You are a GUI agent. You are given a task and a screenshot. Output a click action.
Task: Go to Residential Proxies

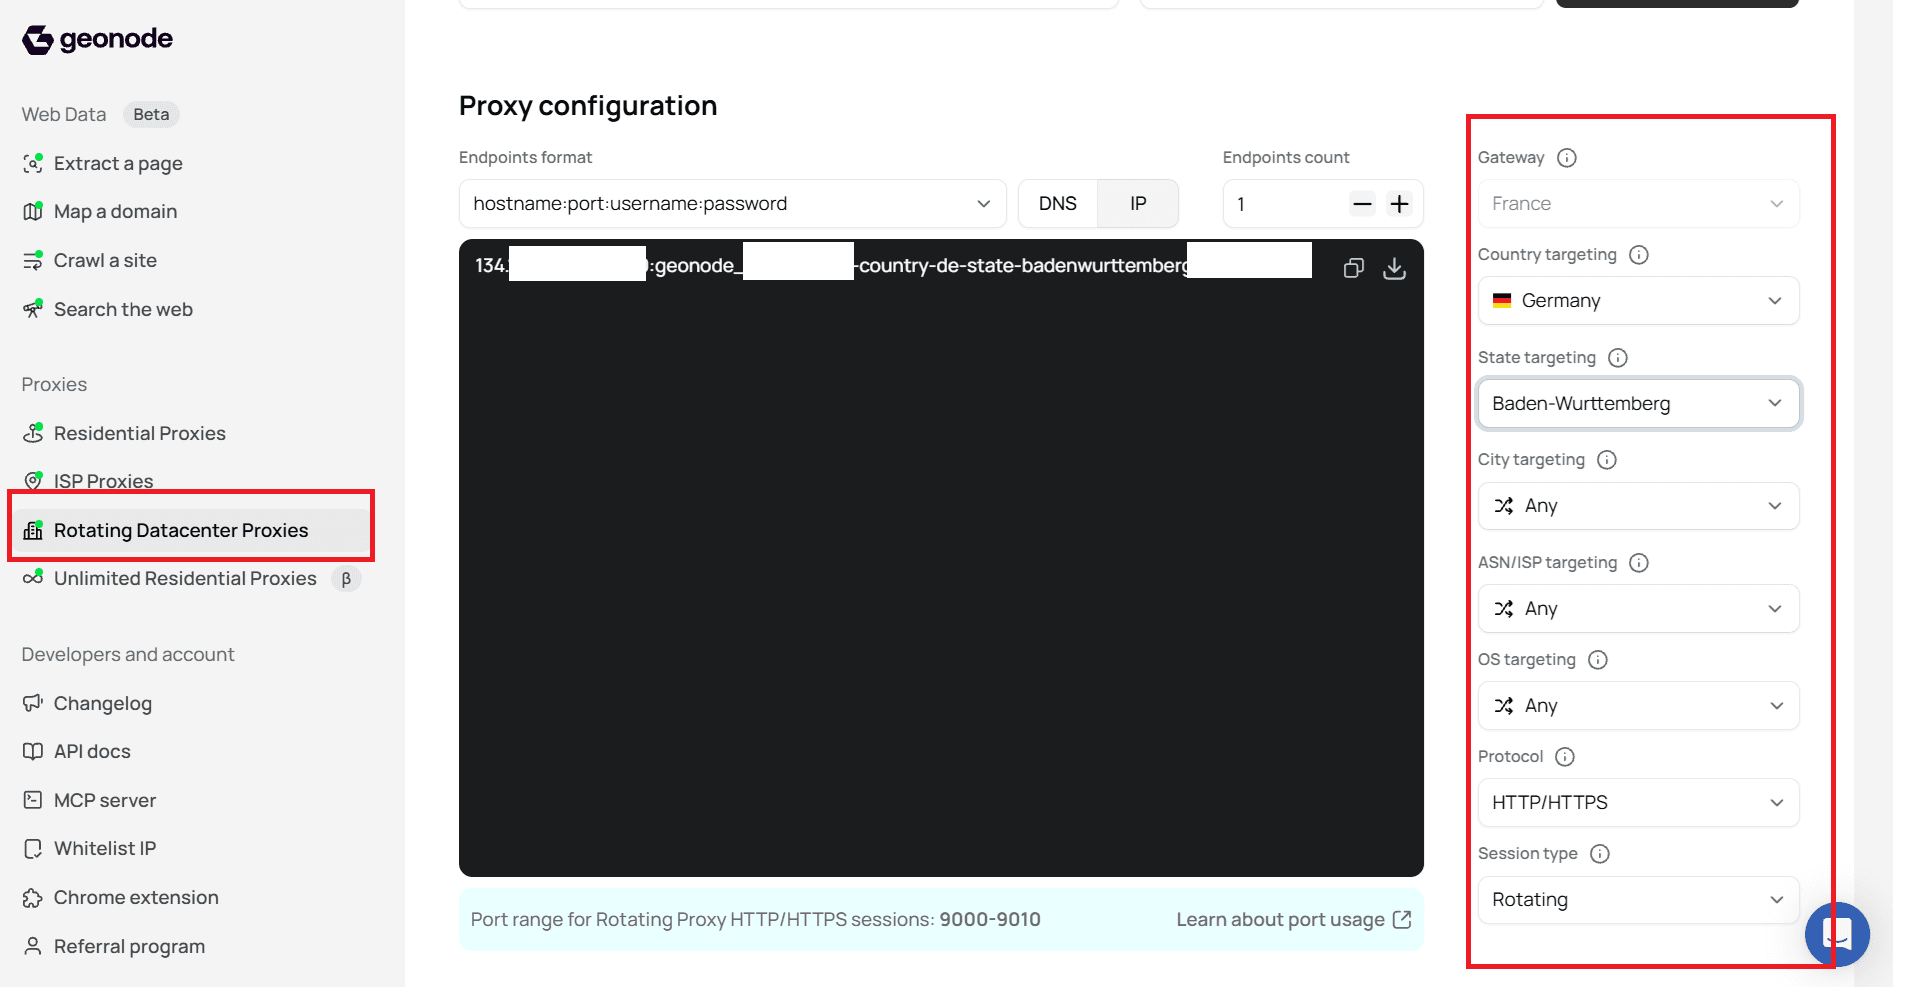point(140,433)
